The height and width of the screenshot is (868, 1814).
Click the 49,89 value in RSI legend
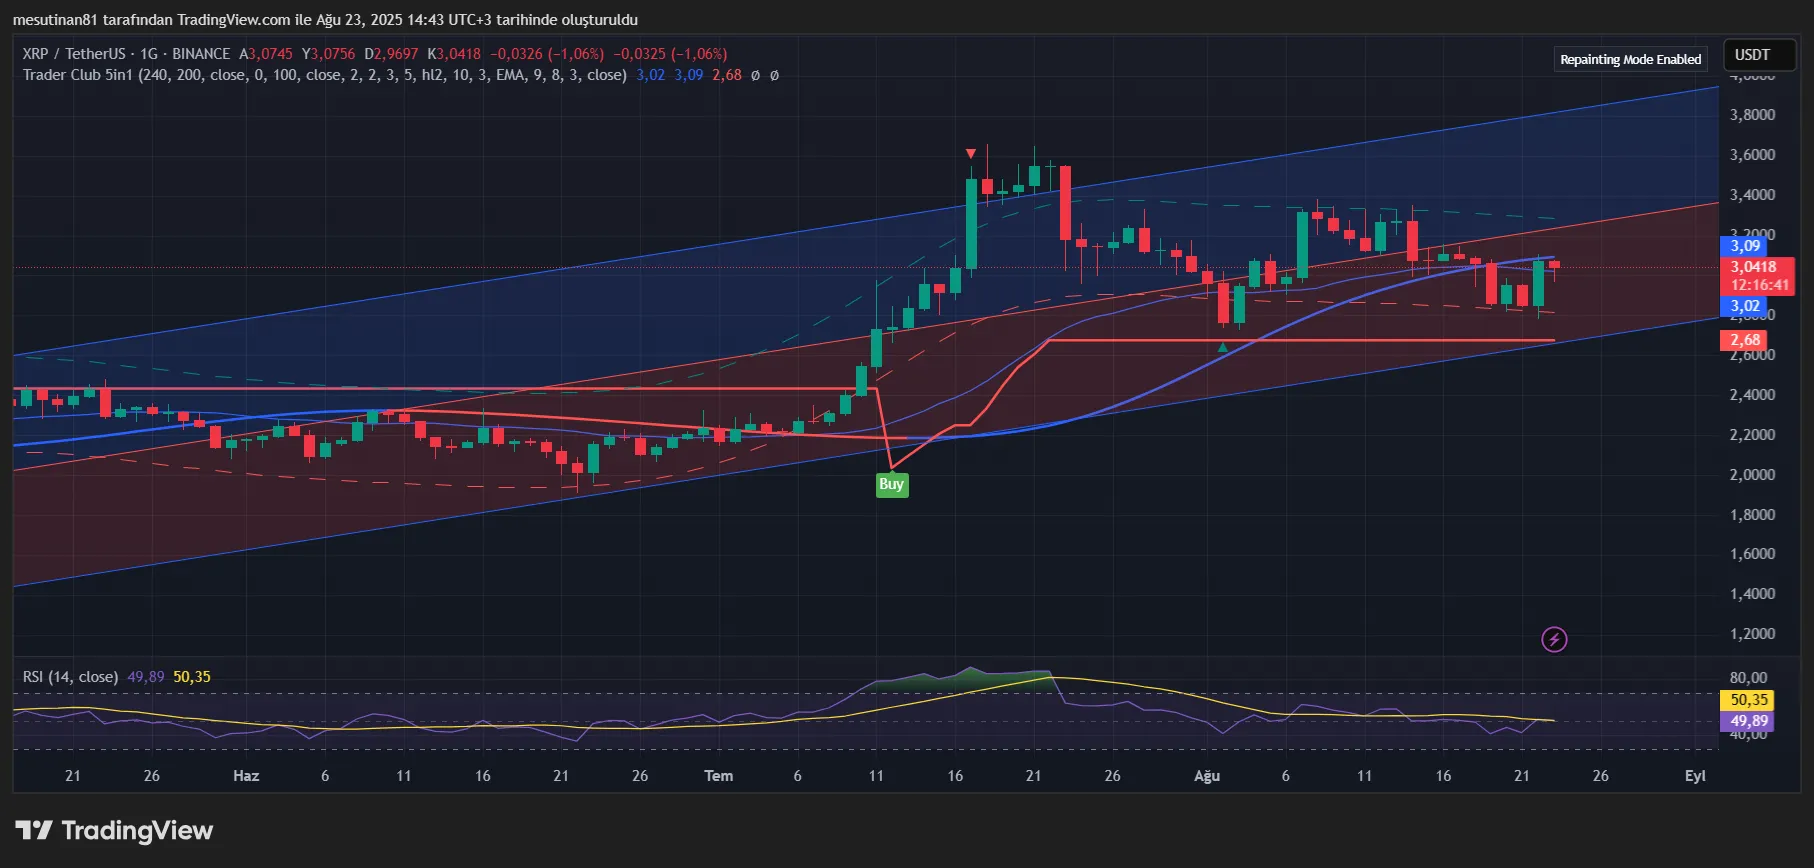tap(146, 677)
